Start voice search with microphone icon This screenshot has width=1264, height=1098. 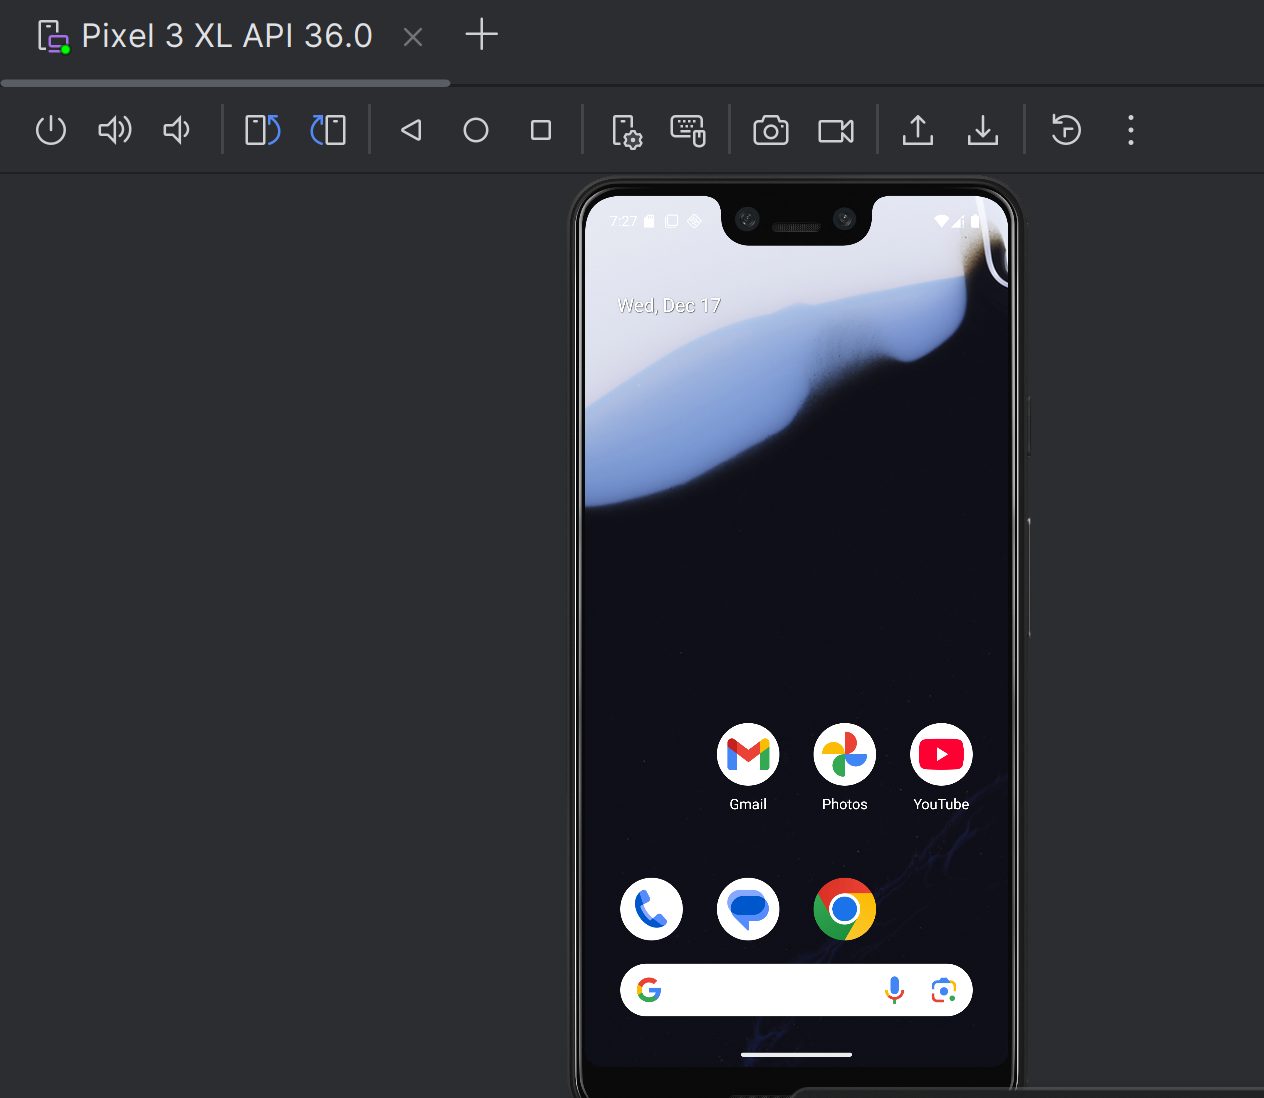coord(895,990)
